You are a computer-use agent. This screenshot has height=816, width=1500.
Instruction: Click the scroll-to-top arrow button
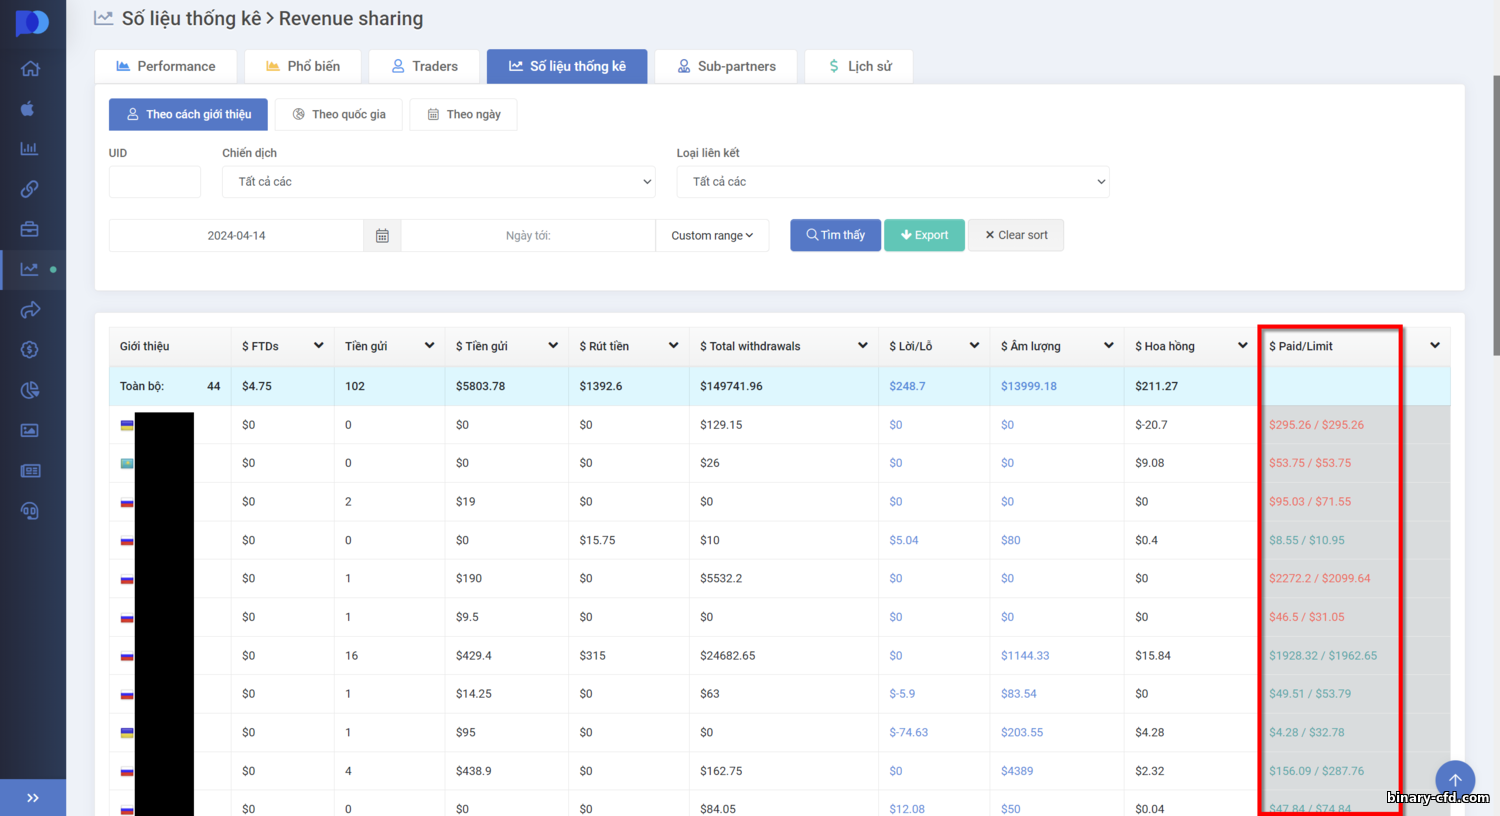coord(1455,781)
